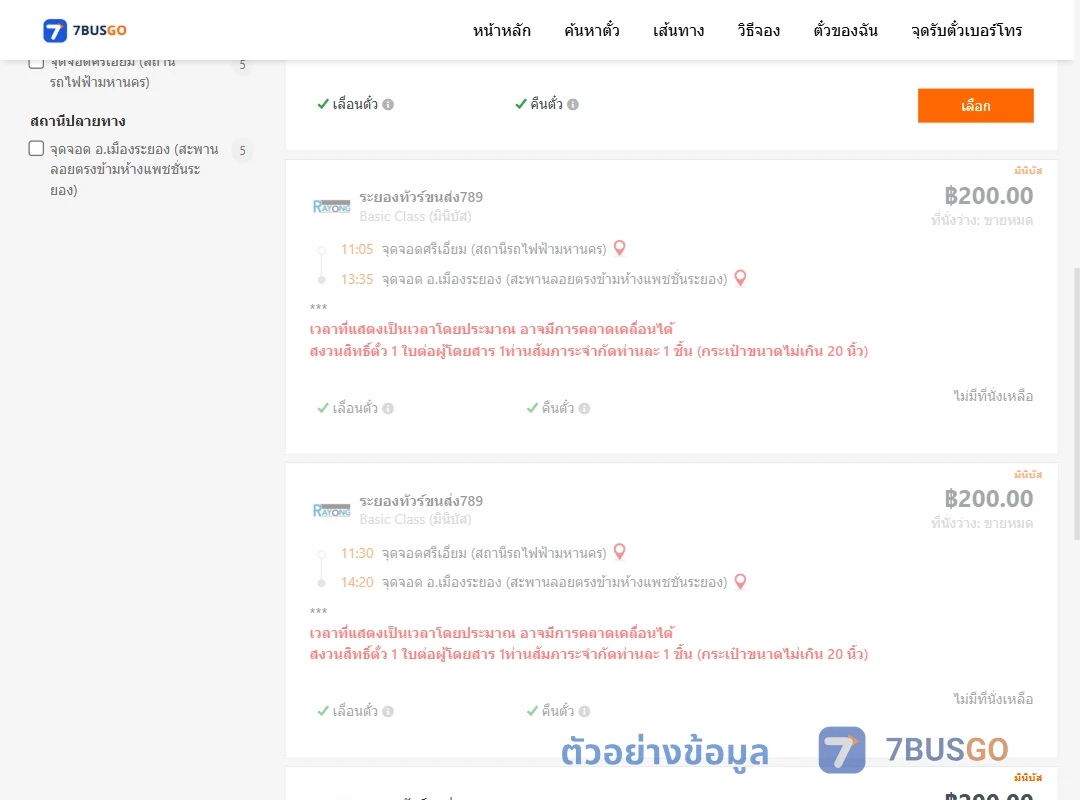Screen dimensions: 1080x800
Task: Click the 11:30 departure time
Action: coord(357,553)
